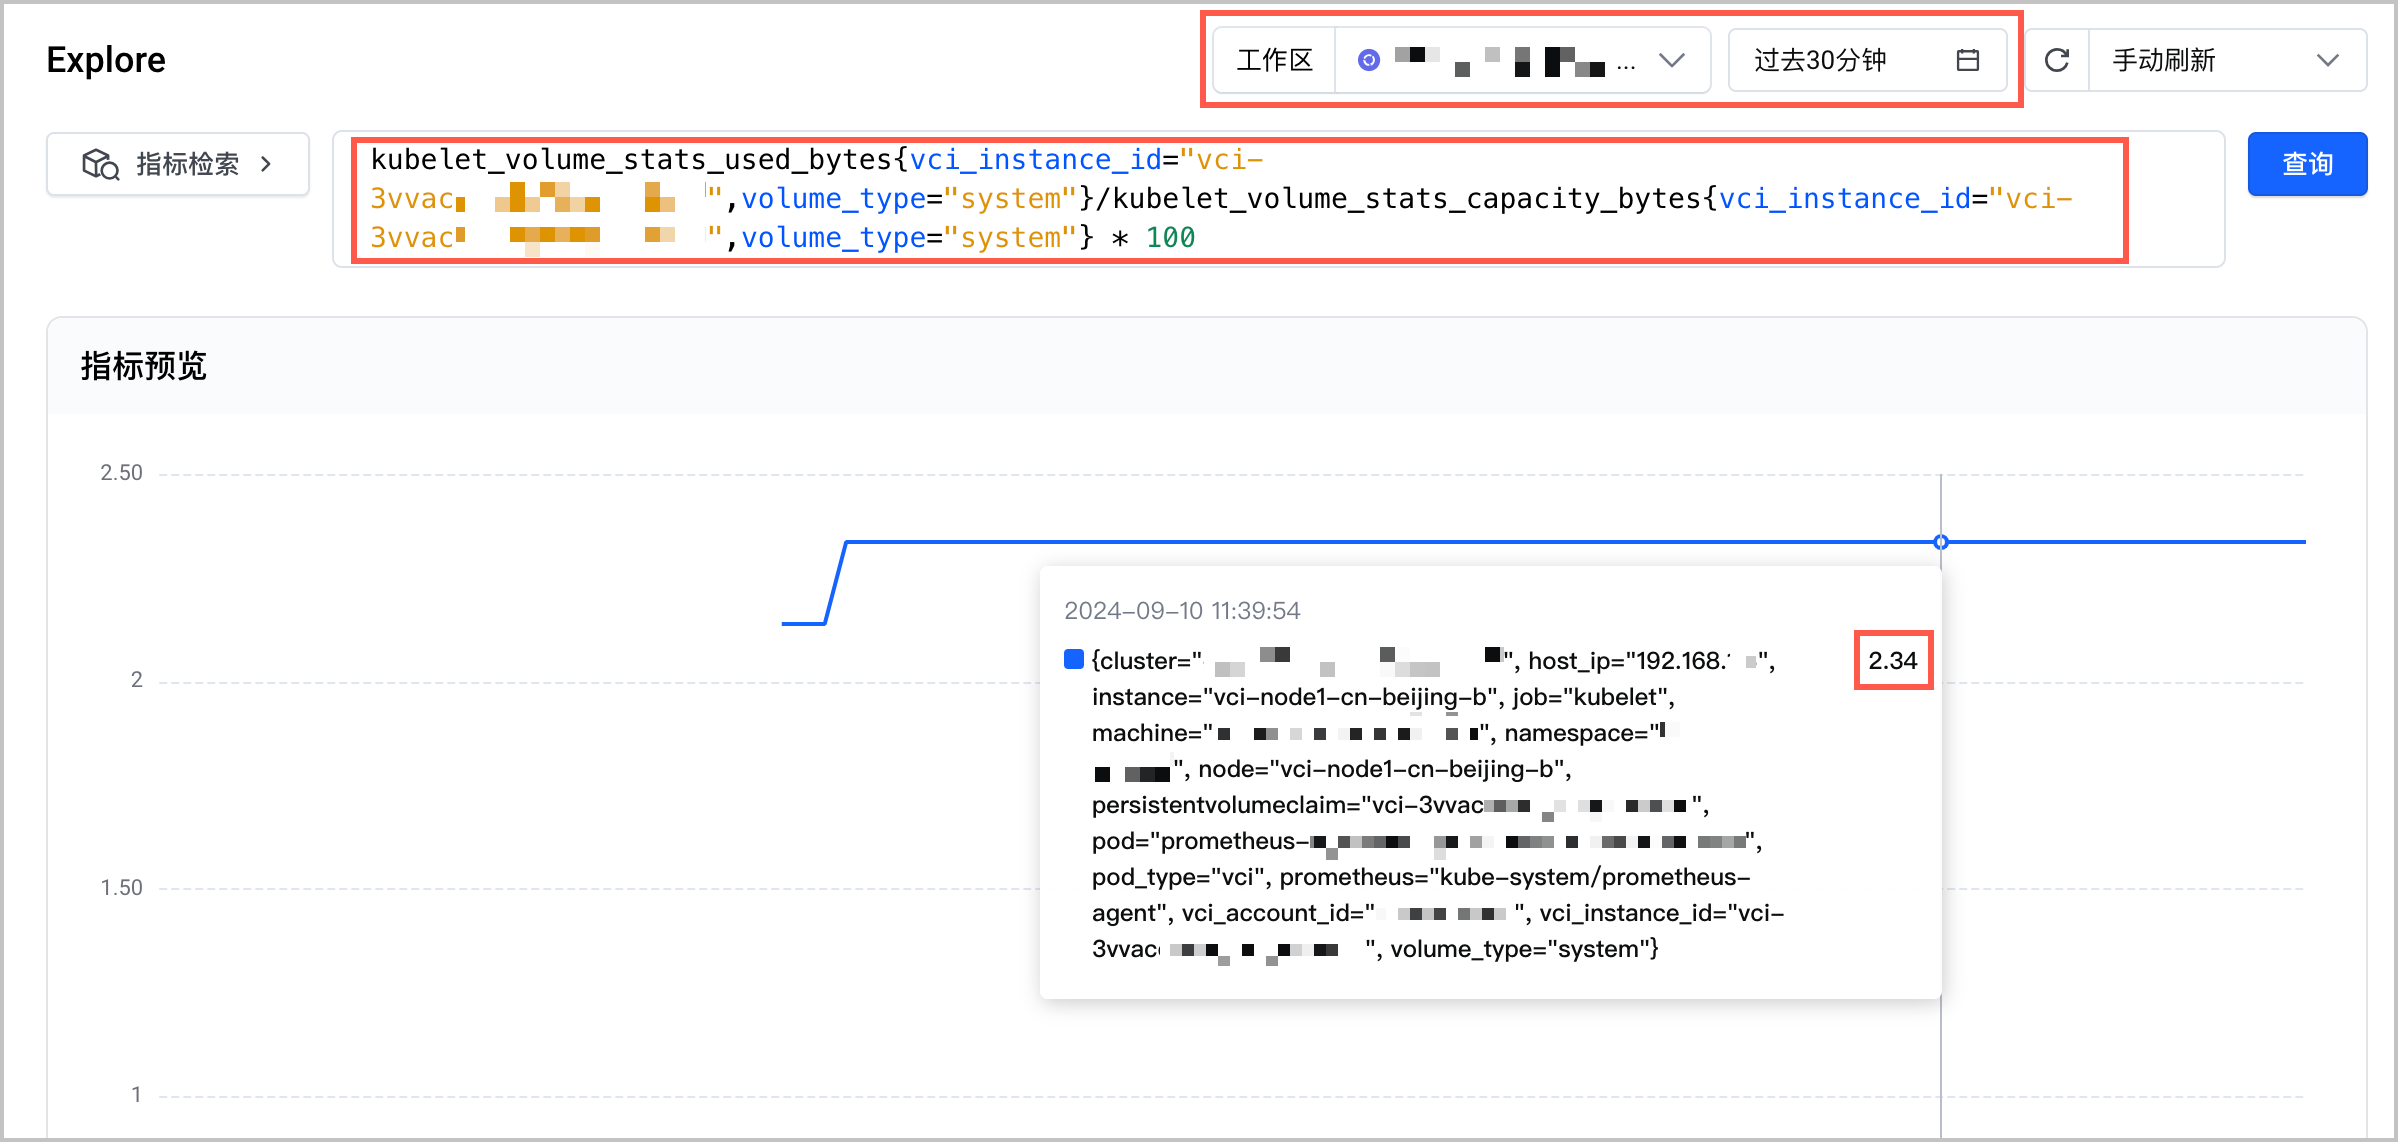Click the 2.34 value in tooltip
2398x1142 pixels.
coord(1893,660)
